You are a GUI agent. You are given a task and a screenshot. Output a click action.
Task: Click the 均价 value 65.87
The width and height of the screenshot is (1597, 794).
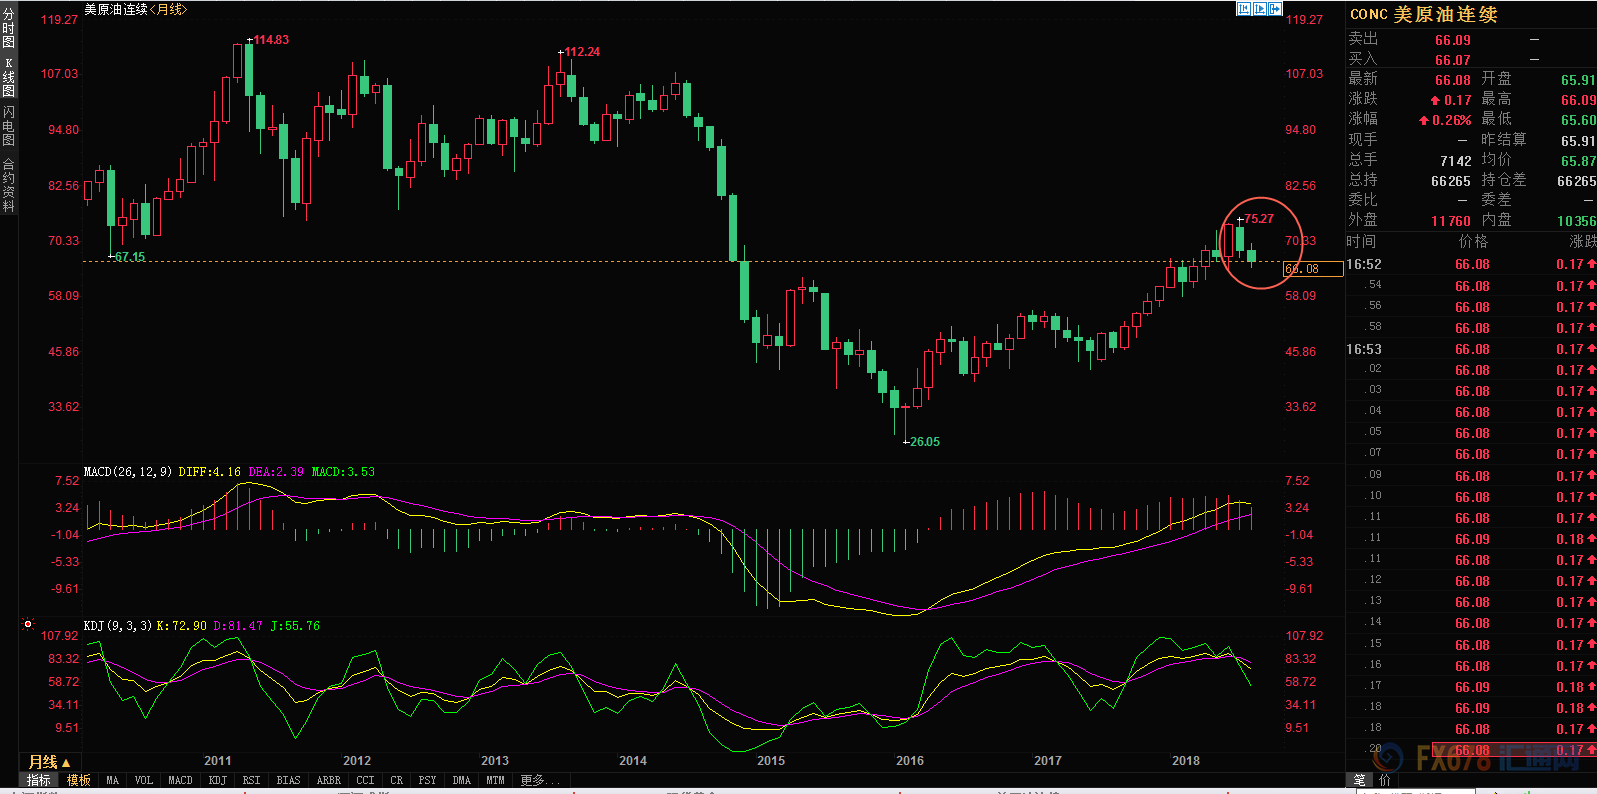pyautogui.click(x=1578, y=161)
